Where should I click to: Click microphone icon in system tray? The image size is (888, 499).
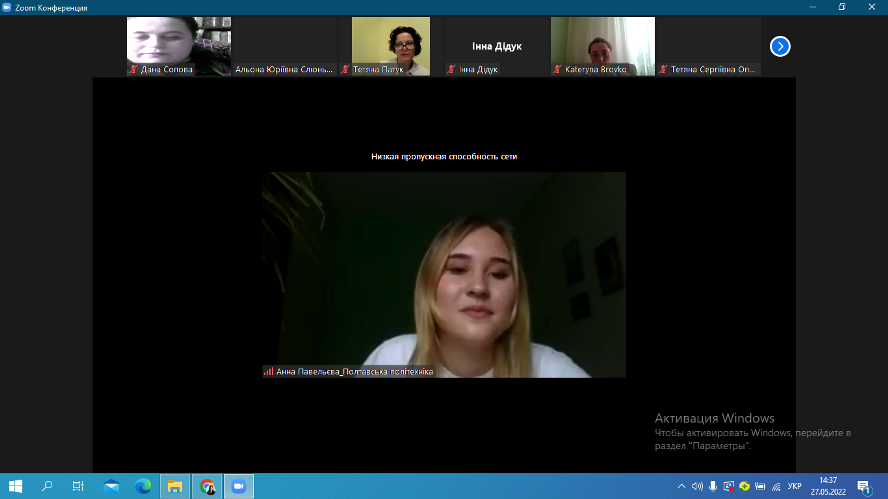click(713, 486)
